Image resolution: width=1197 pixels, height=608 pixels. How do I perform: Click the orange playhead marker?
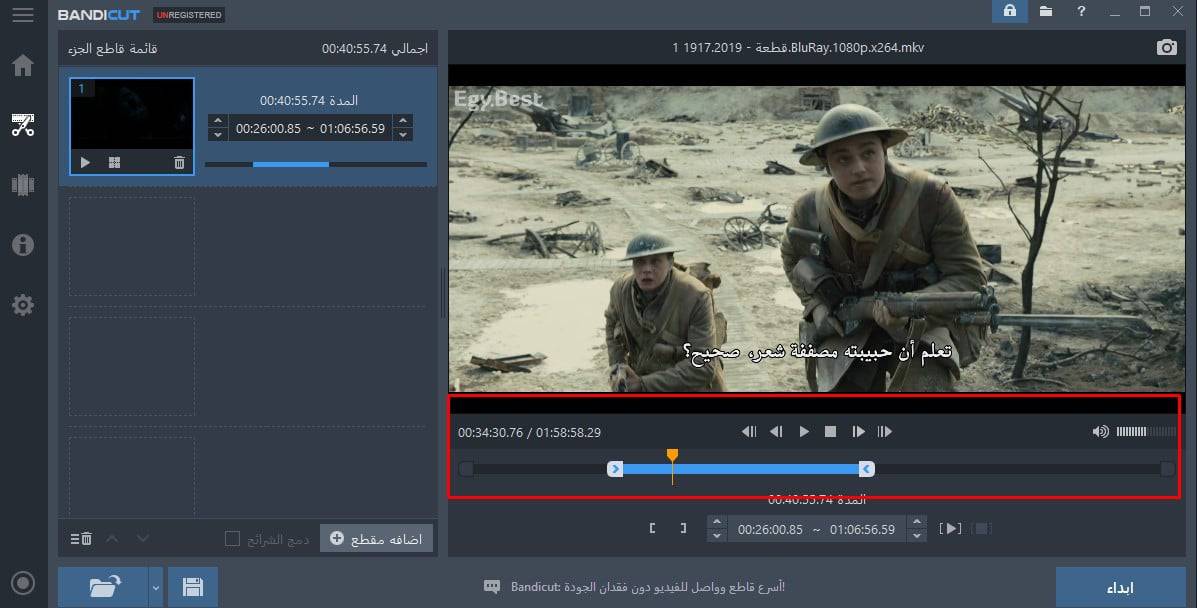coord(672,455)
